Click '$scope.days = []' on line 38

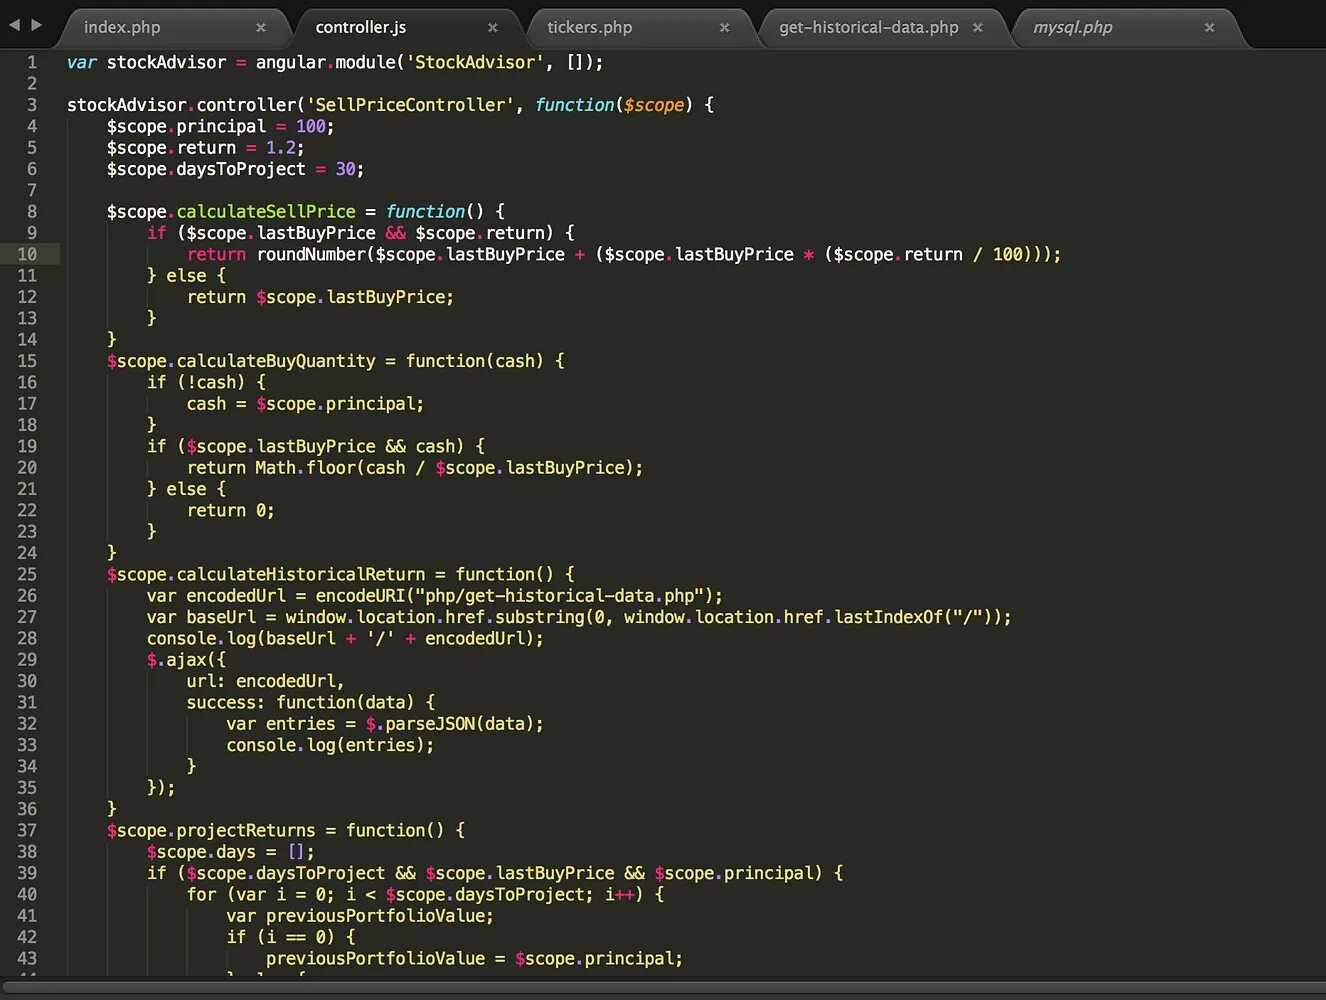[226, 852]
